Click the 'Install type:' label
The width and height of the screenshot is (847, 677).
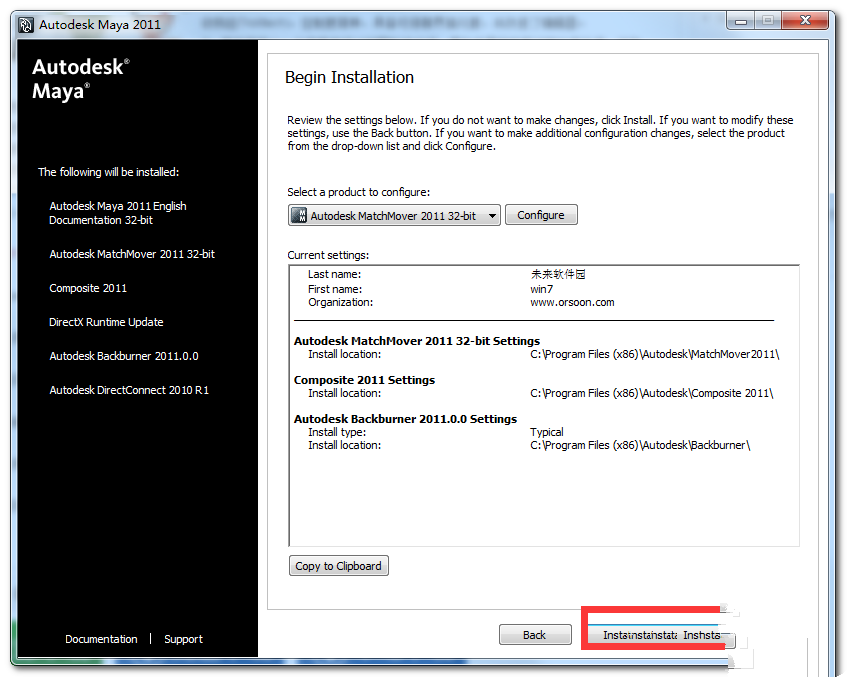tap(337, 432)
